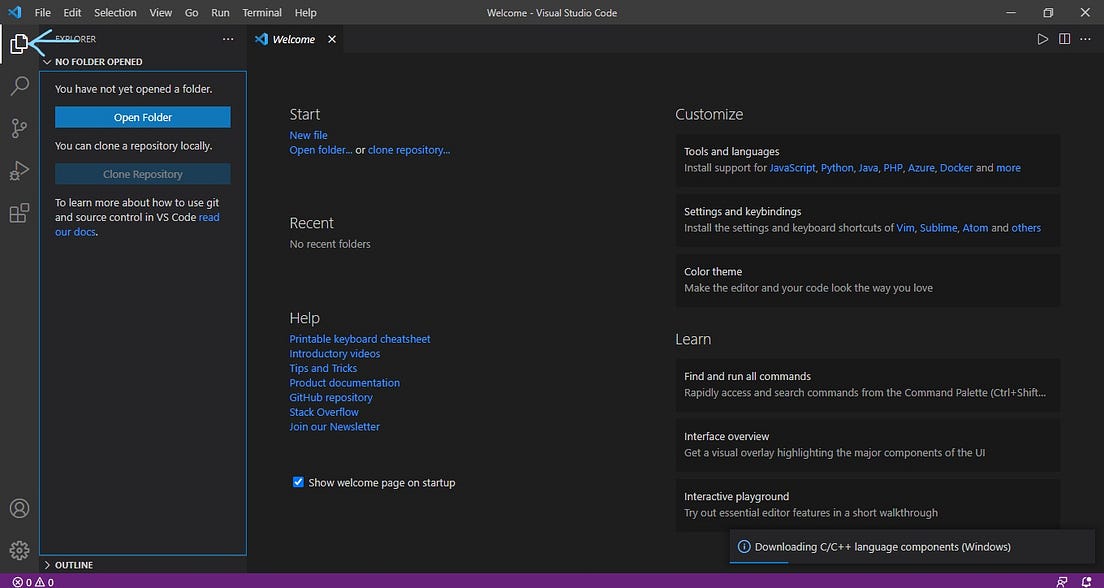Open the Terminal menu
Screen dimensions: 1104x588
262,13
